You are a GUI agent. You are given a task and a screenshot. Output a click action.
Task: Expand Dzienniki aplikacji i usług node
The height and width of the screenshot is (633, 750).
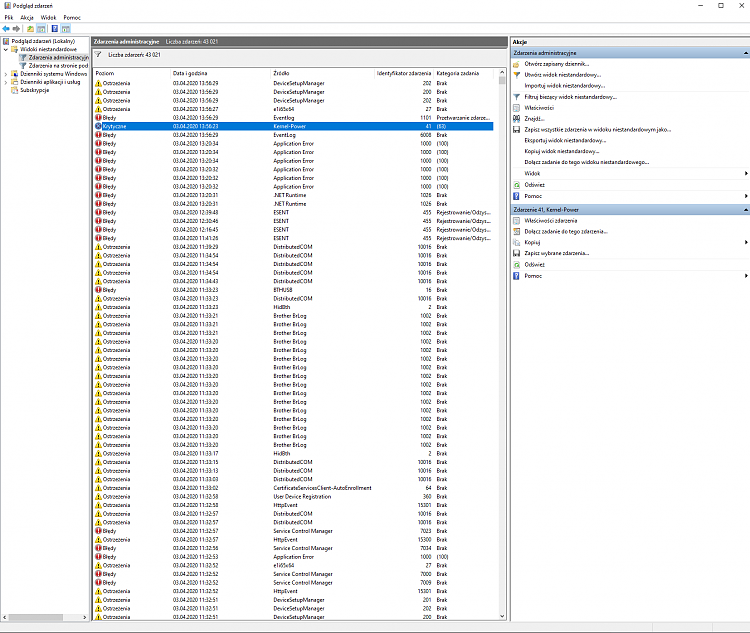pos(6,82)
